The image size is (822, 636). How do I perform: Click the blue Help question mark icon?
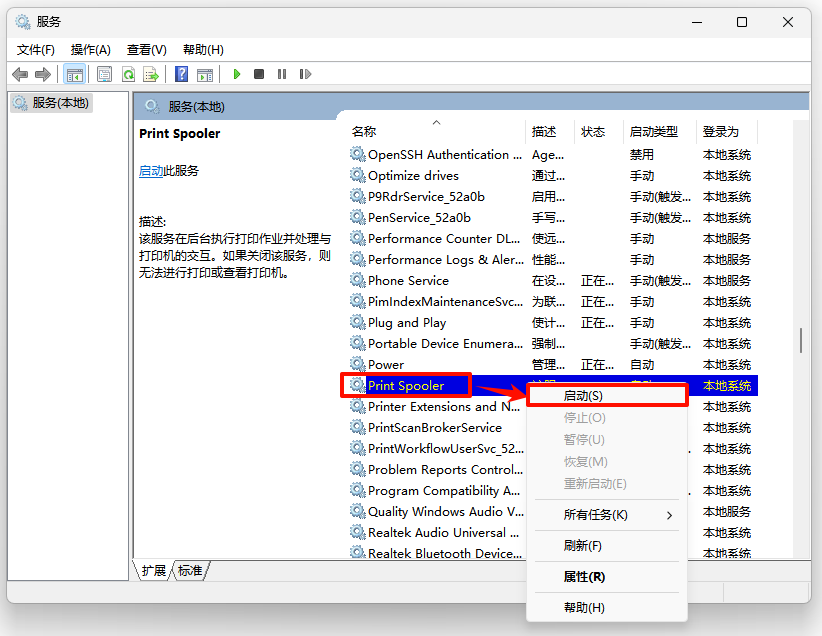coord(181,74)
